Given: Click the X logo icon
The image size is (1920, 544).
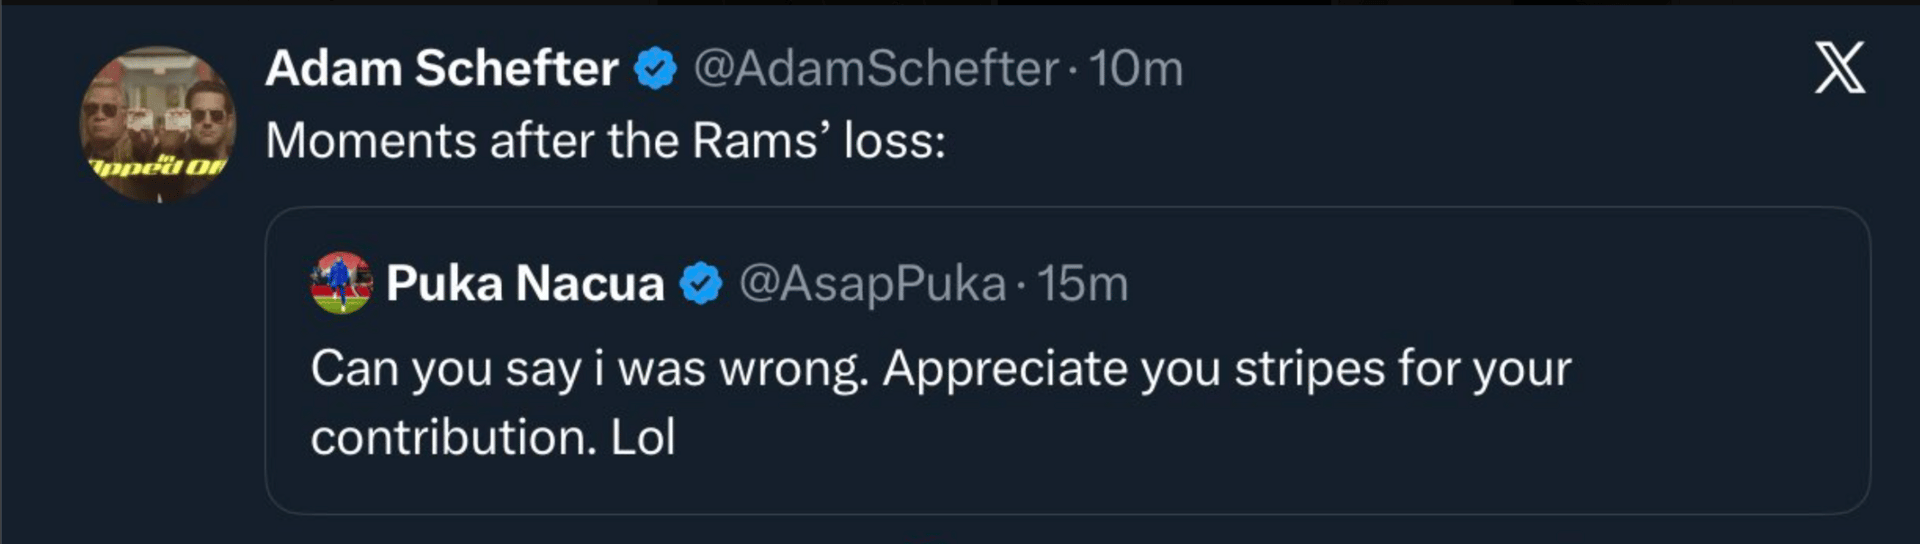Looking at the screenshot, I should [1840, 68].
